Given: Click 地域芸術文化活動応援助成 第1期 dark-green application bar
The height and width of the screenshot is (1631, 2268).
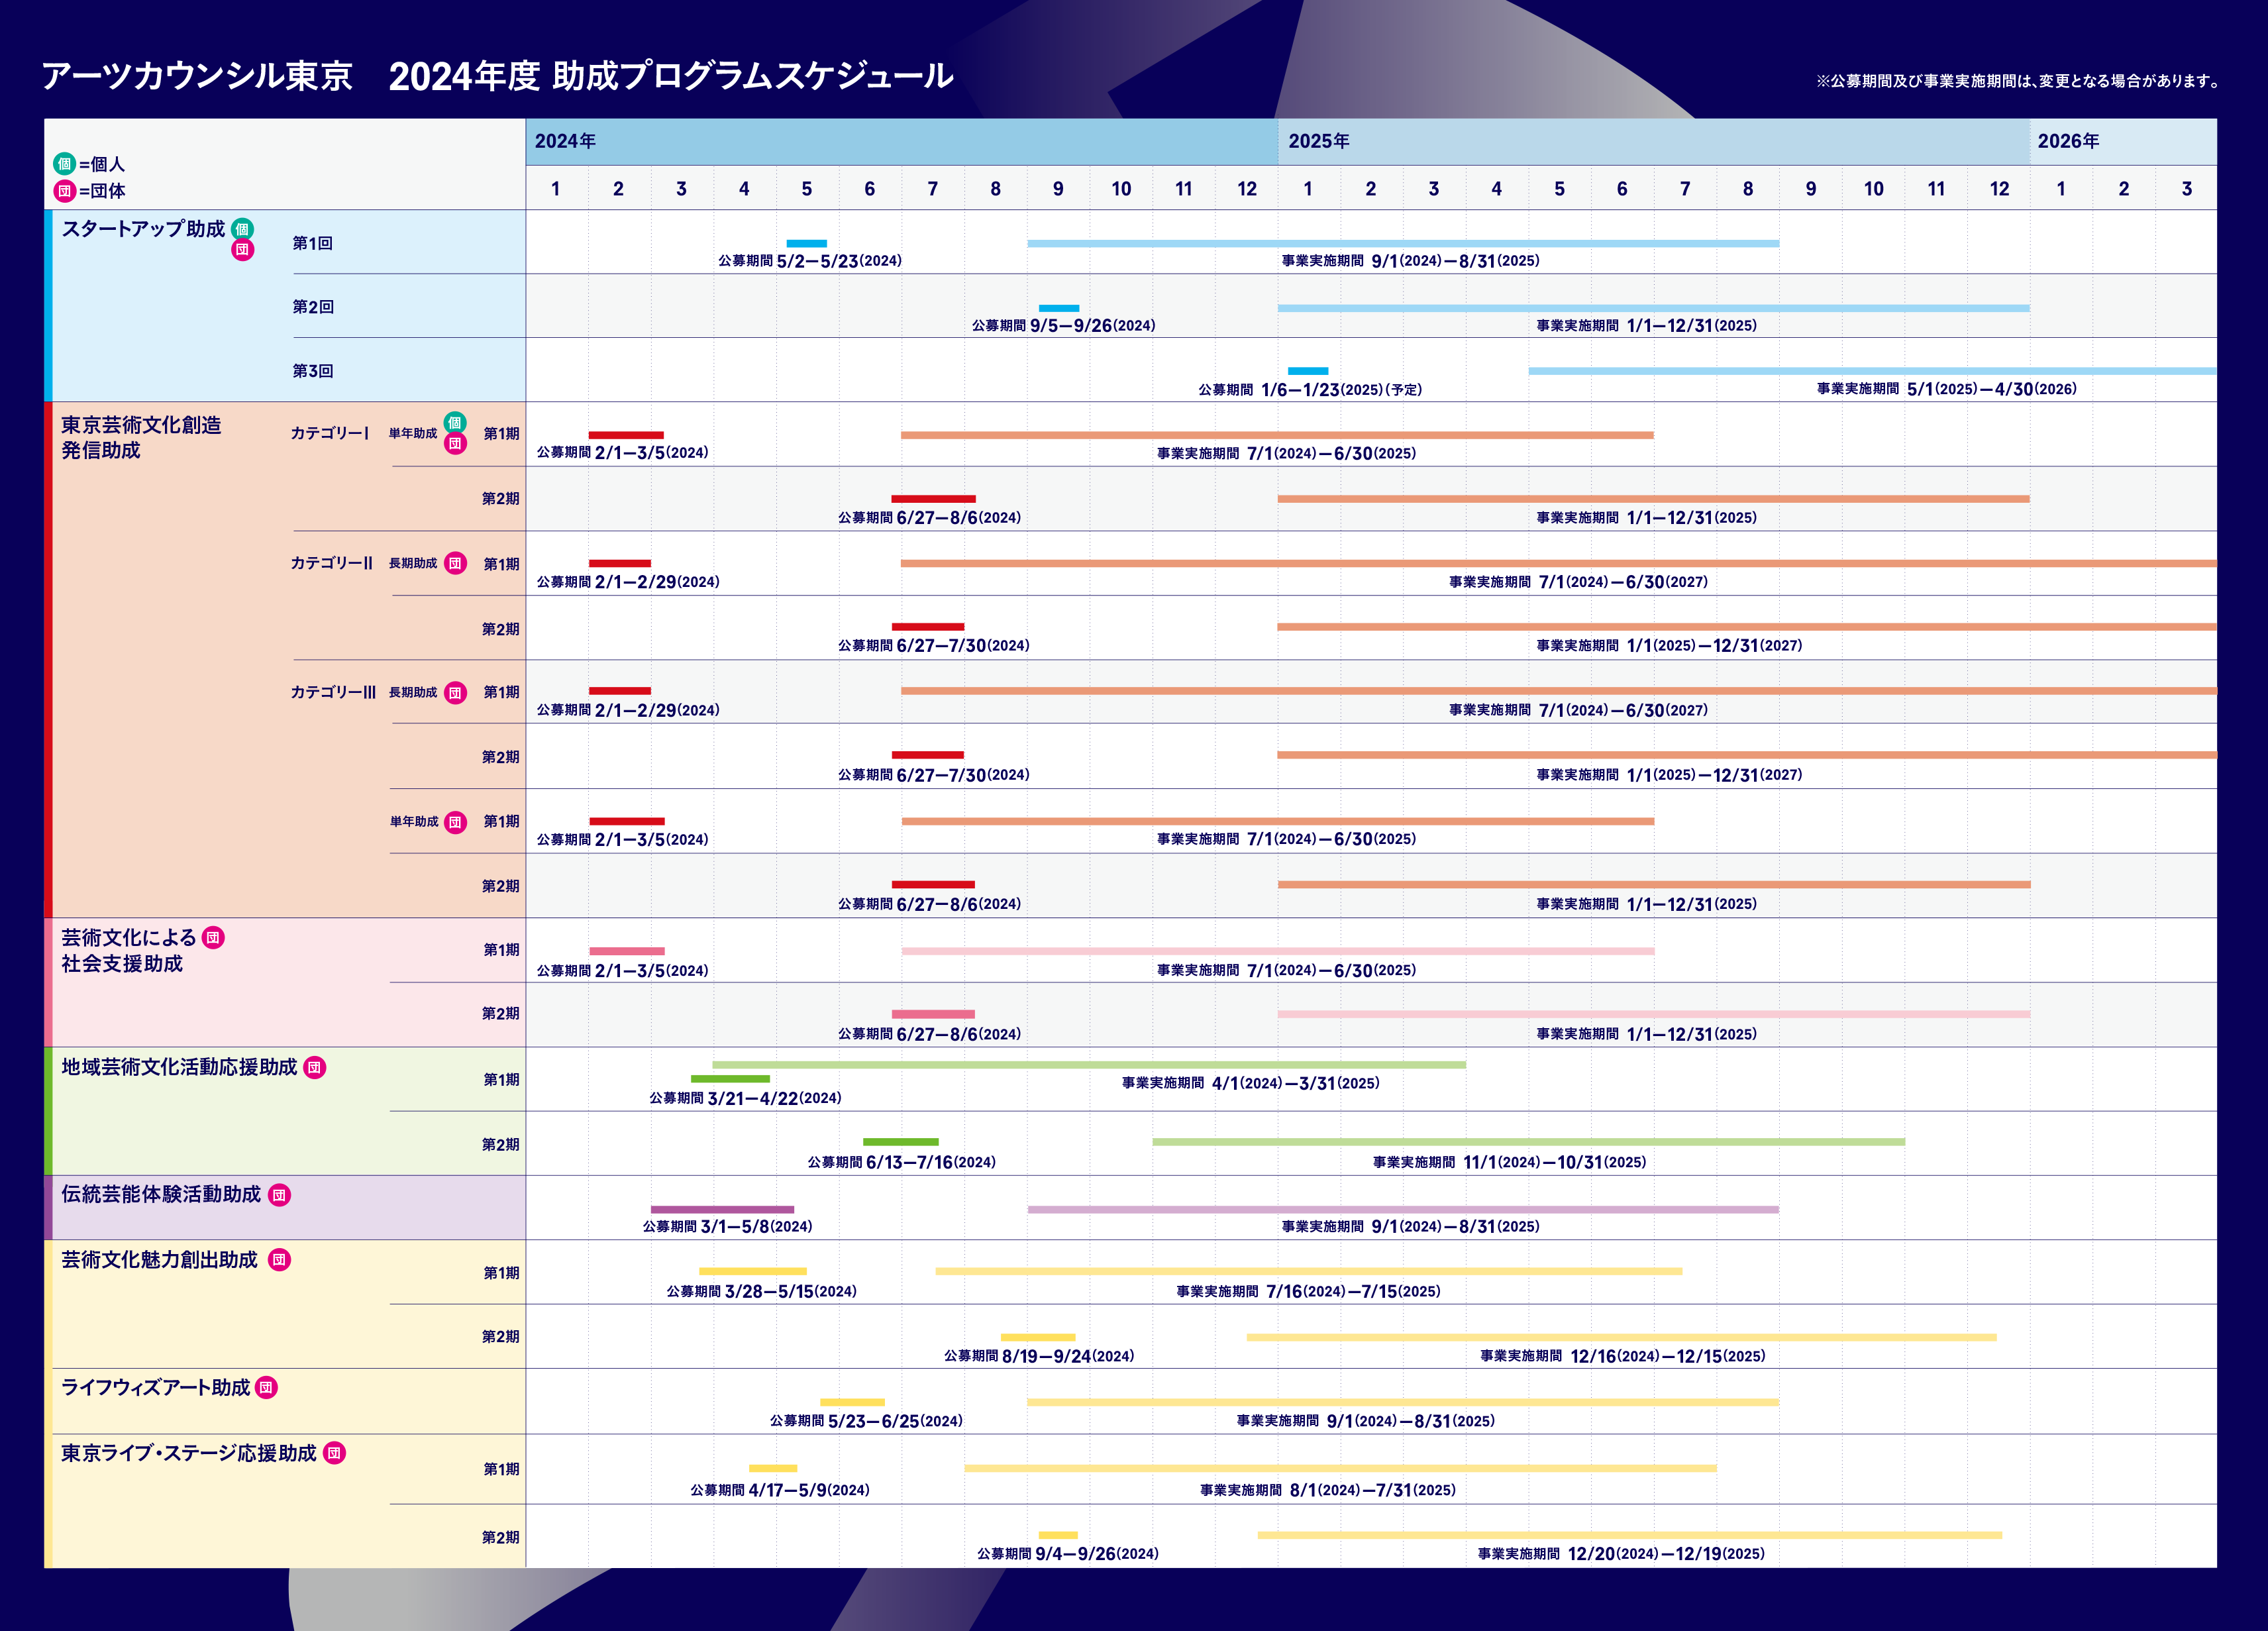Looking at the screenshot, I should point(730,1079).
